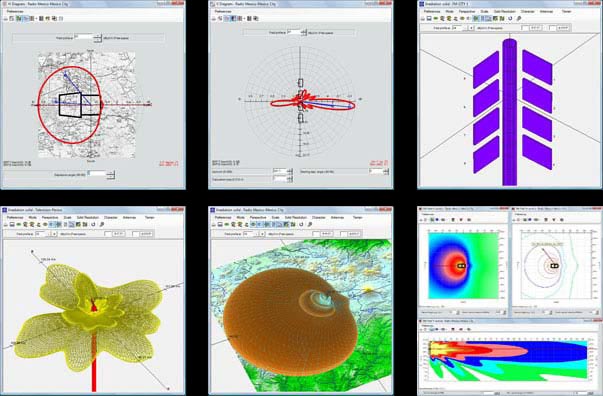Click print icon in top-left H Diagram window
The width and height of the screenshot is (603, 396).
tap(6, 18)
